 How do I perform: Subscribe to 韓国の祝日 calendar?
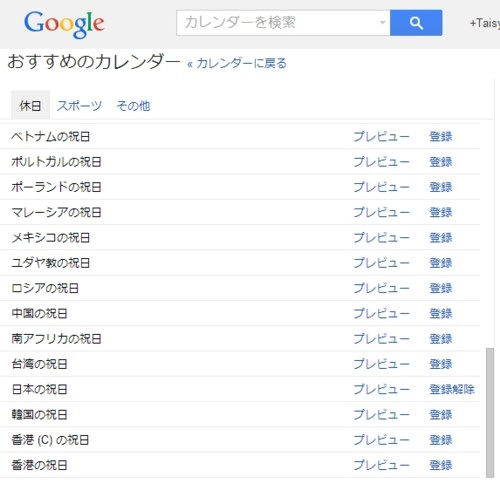point(441,415)
